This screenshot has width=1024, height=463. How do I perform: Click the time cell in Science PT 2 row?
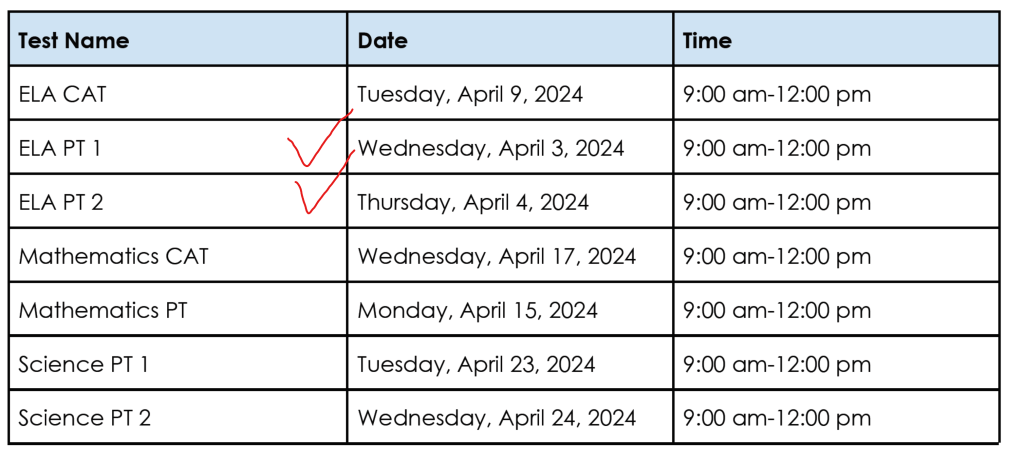[777, 419]
